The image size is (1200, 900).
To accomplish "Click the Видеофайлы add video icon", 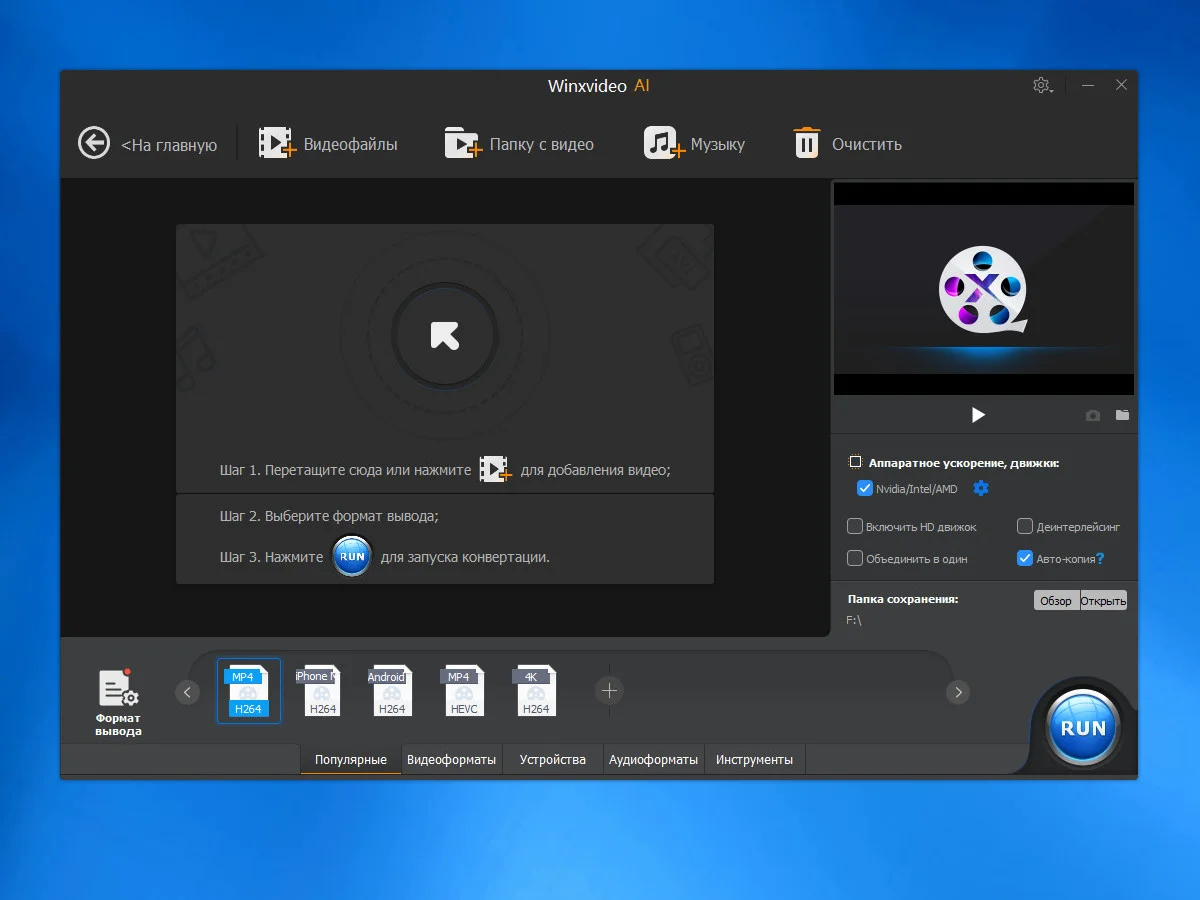I will (277, 144).
